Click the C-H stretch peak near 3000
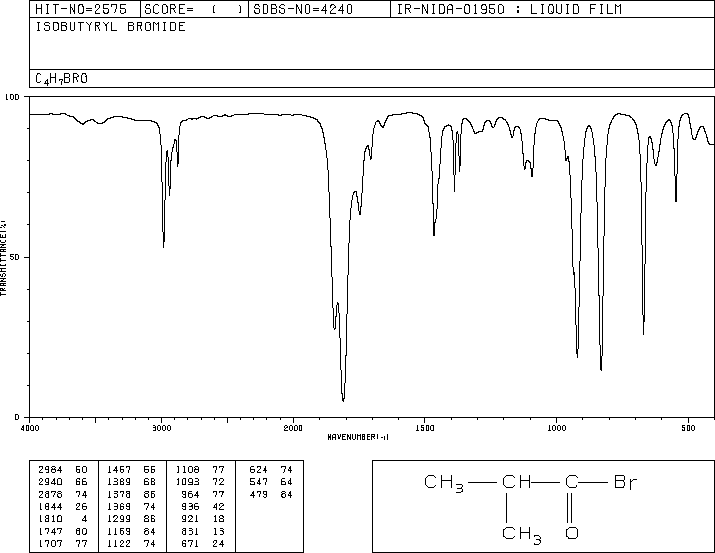This screenshot has width=715, height=553. pos(163,246)
